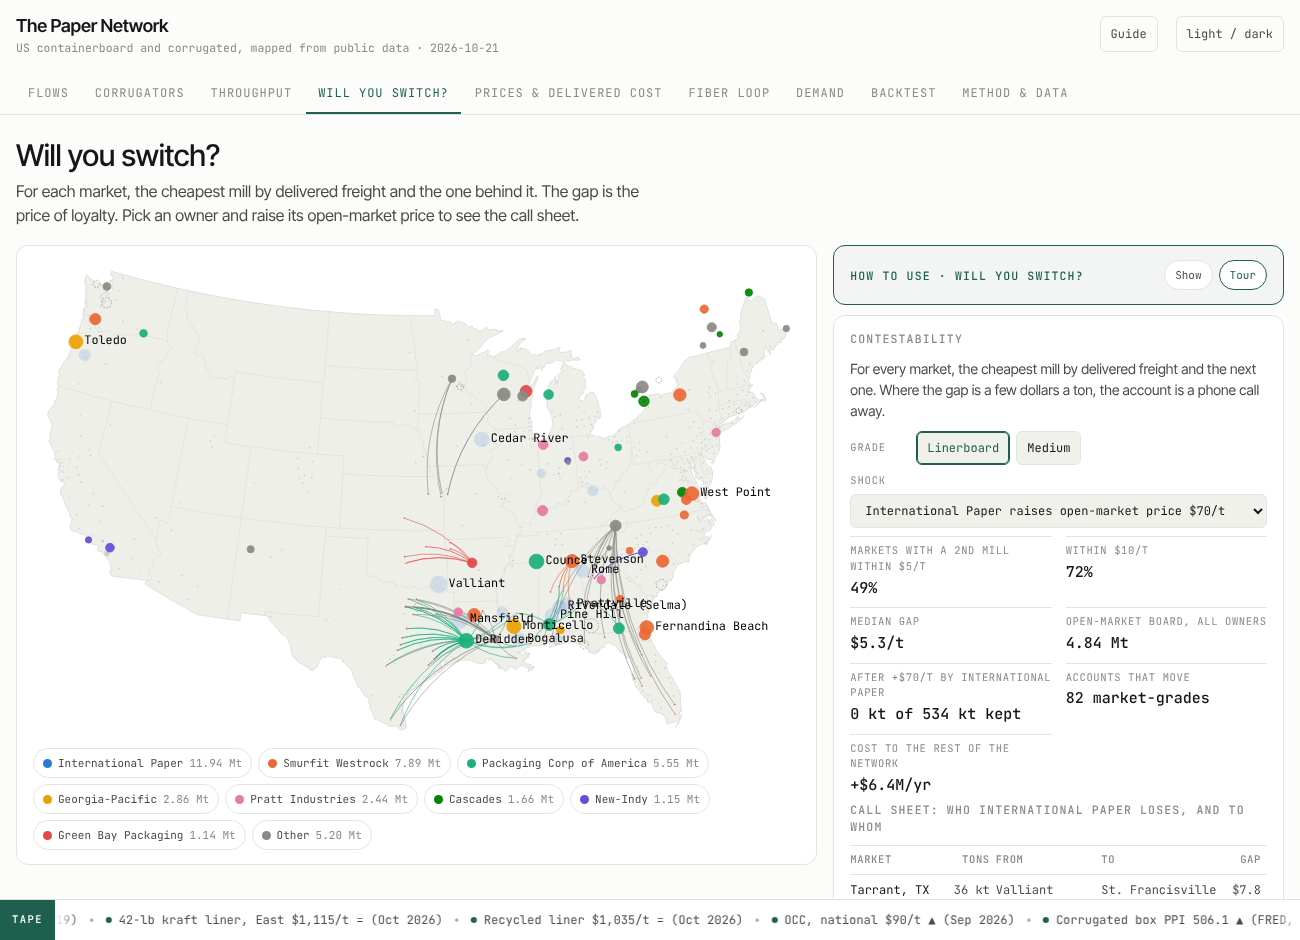1300x940 pixels.
Task: Toggle Smurfit Westrock legend chip
Action: (x=354, y=763)
